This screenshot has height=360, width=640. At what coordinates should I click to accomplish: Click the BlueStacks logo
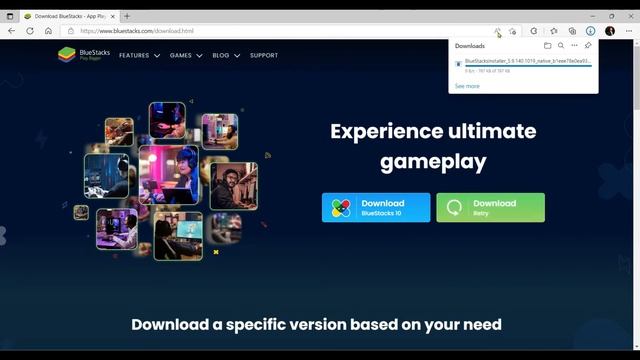pos(84,55)
